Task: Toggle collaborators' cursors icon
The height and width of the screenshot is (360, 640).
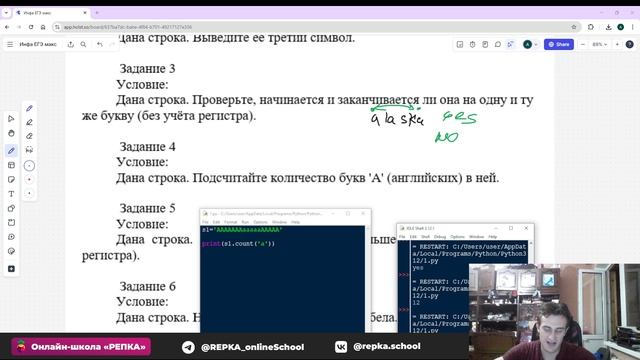Action: [x=510, y=44]
